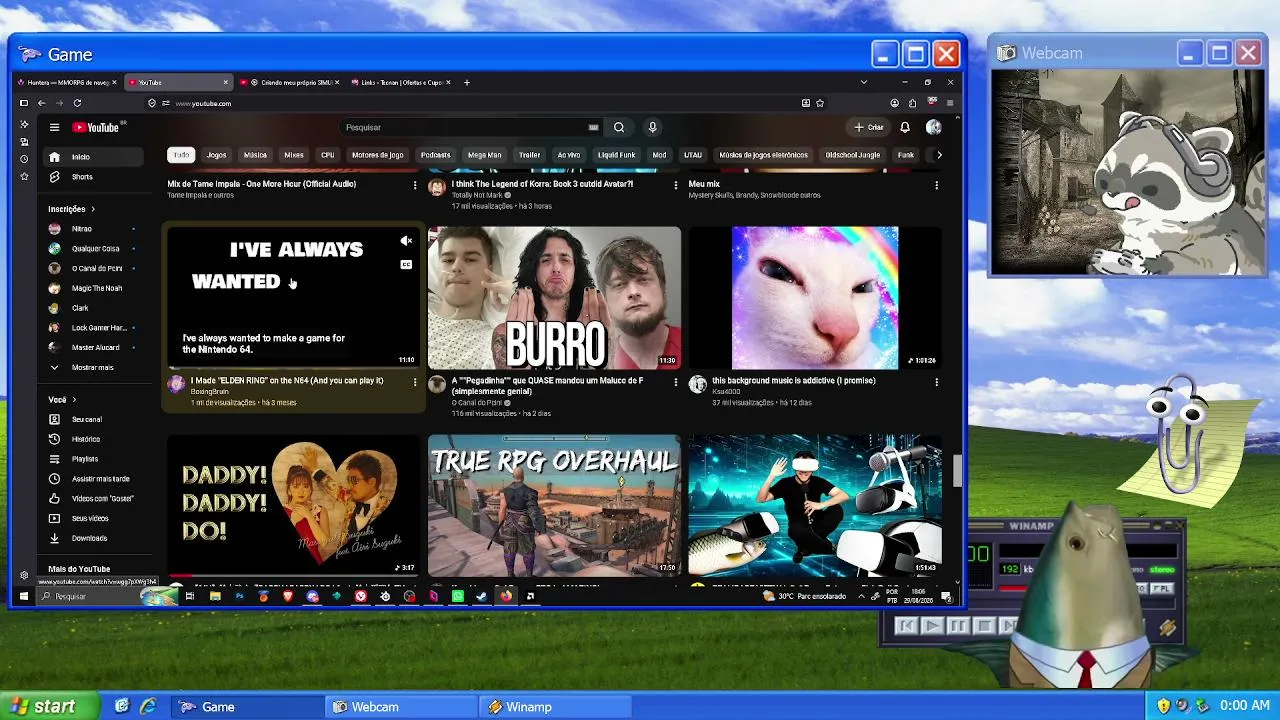Open the on-screen keyboard icon in the search box
1280x720 pixels.
point(593,127)
